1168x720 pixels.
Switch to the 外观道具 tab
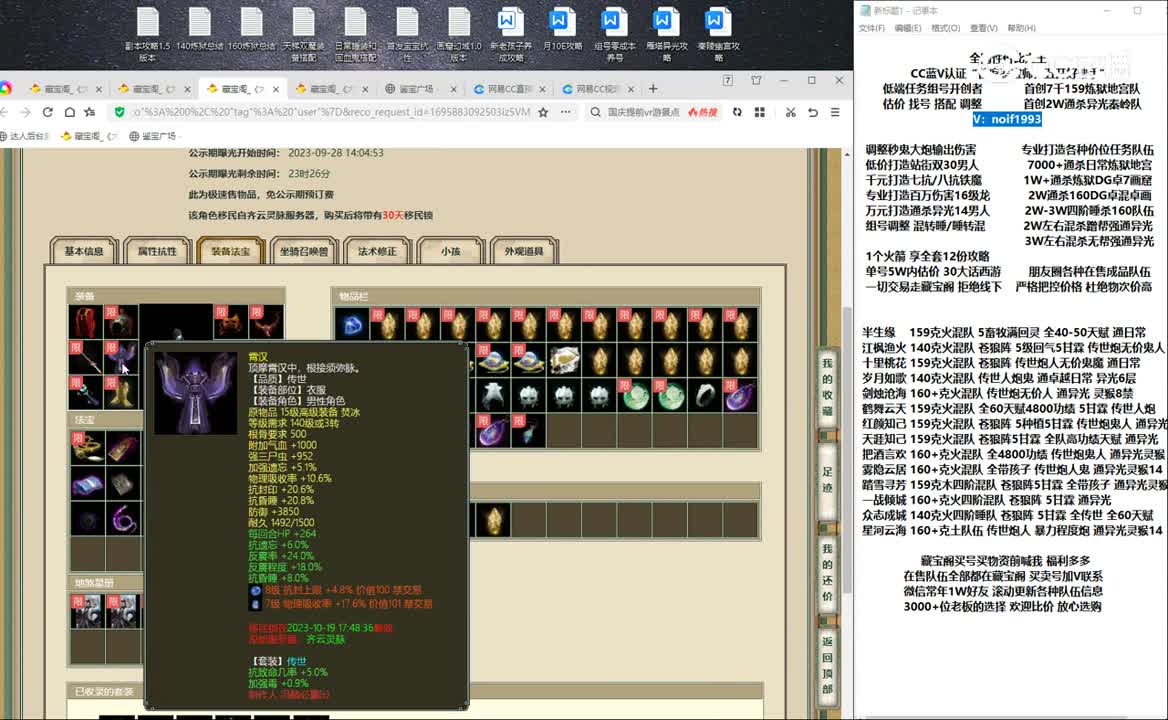tap(524, 252)
